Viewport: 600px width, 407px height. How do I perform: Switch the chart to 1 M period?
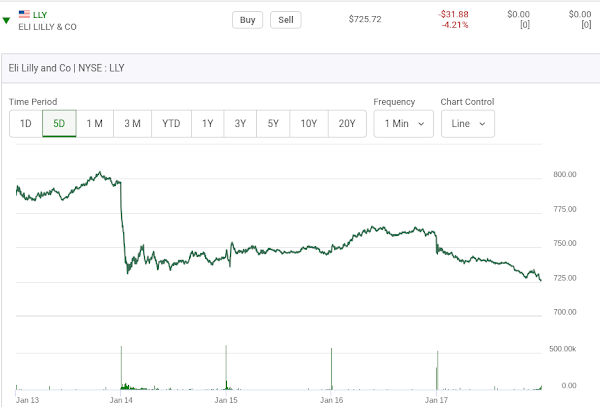click(95, 124)
